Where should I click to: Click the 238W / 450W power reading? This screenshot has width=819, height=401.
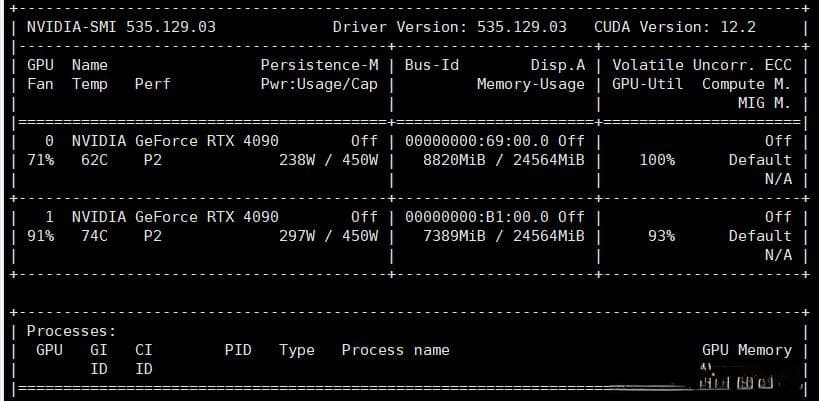328,160
